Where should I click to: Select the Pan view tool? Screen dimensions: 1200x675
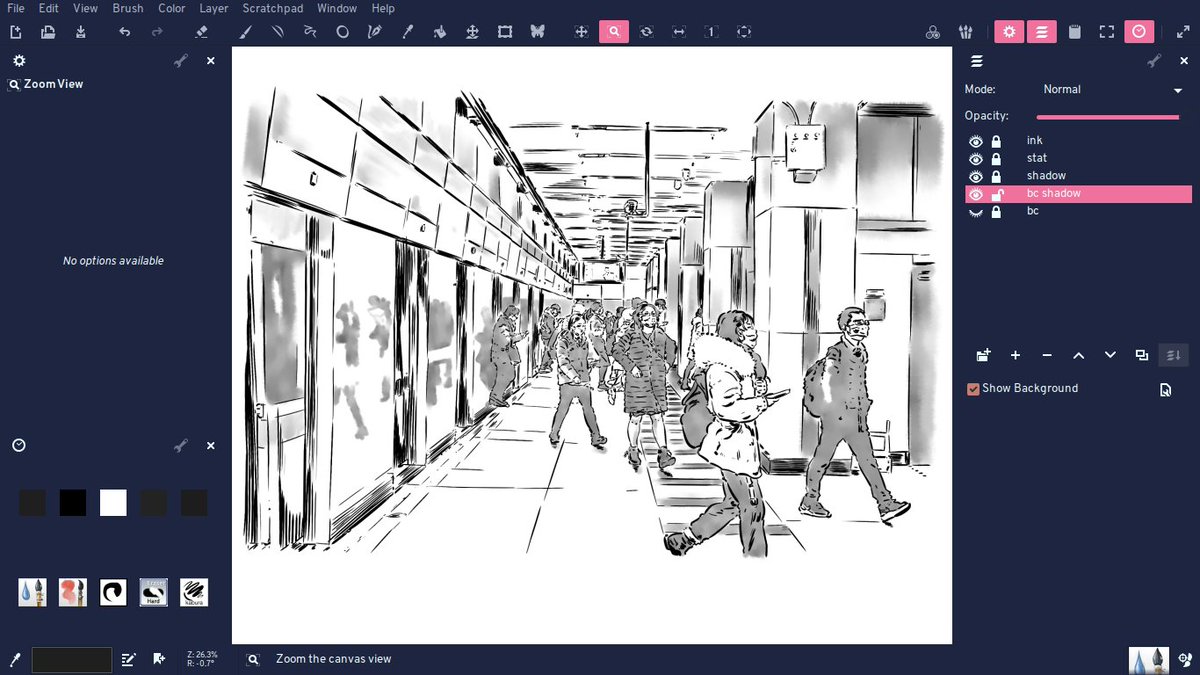pyautogui.click(x=581, y=32)
